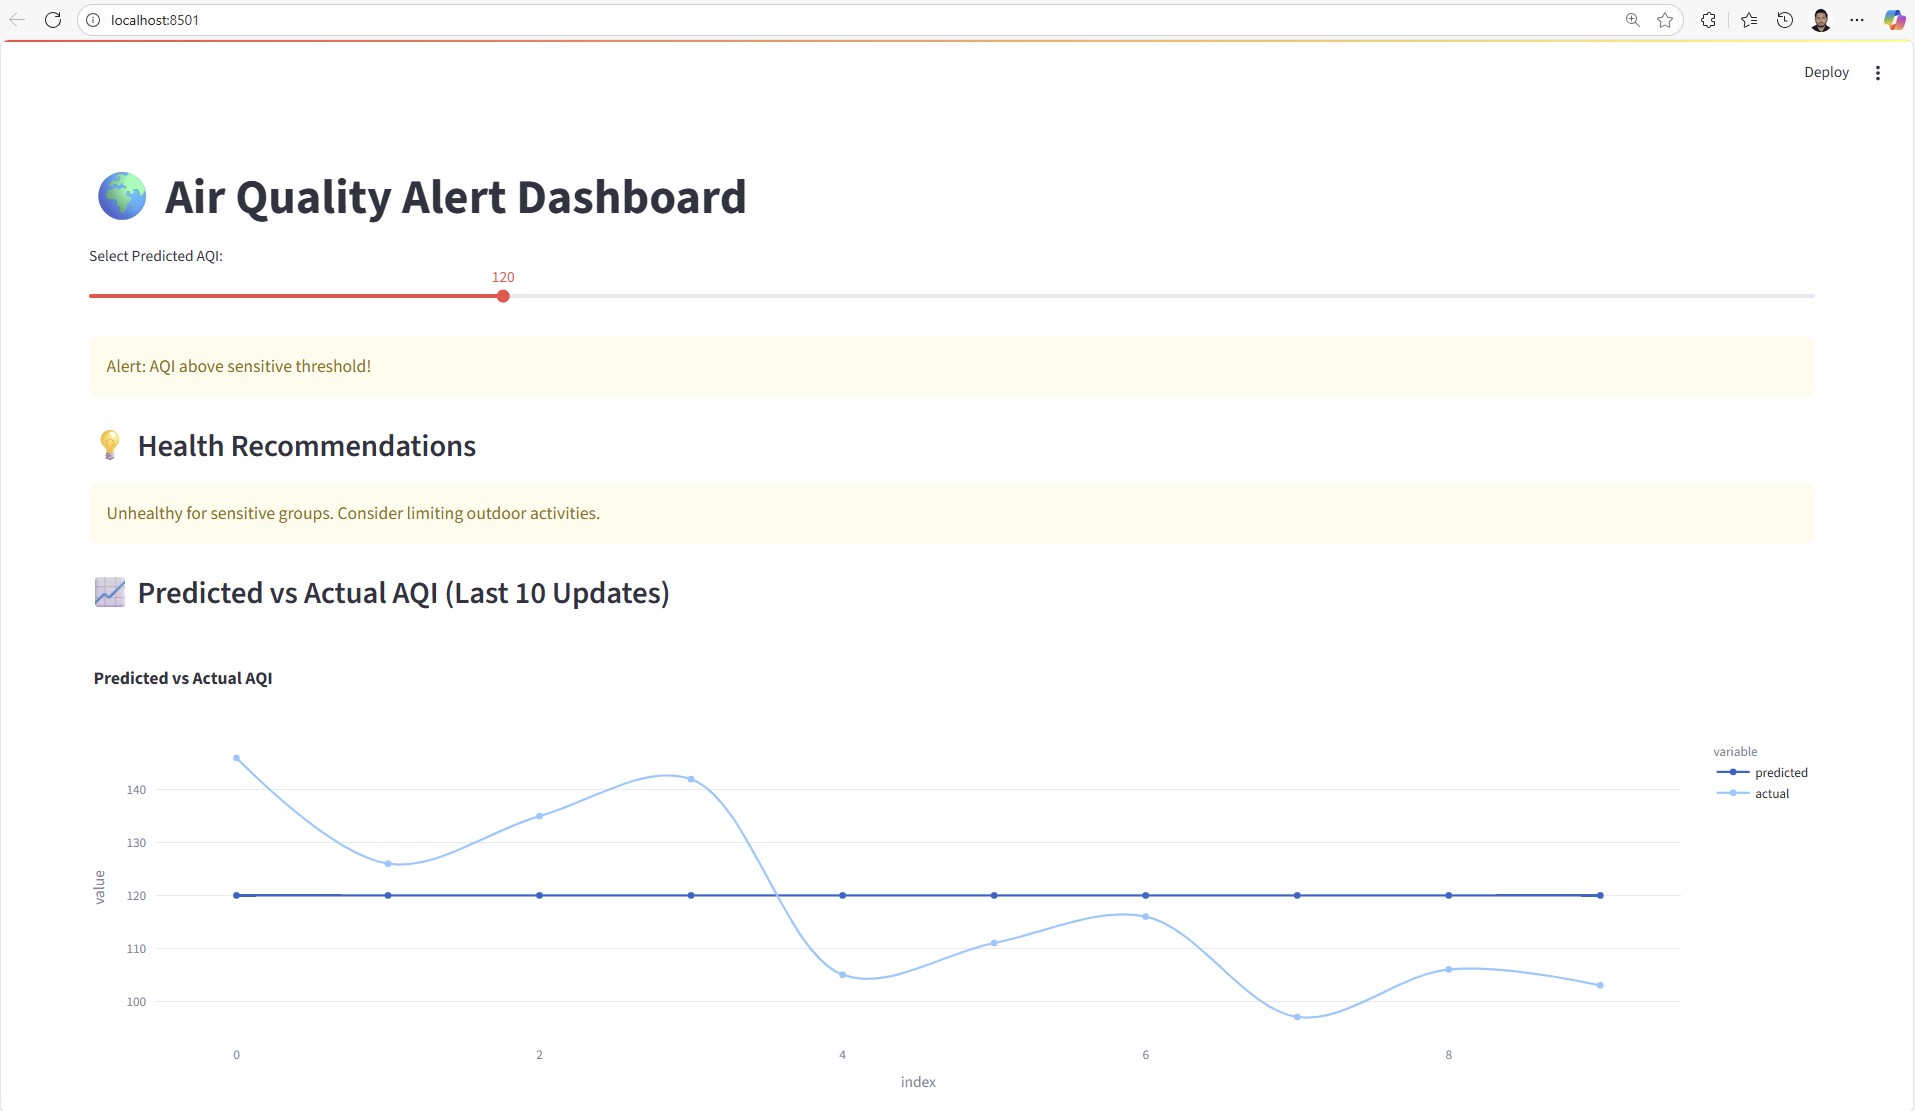View site information icon in address bar
Viewport: 1915px width, 1111px height.
point(93,20)
